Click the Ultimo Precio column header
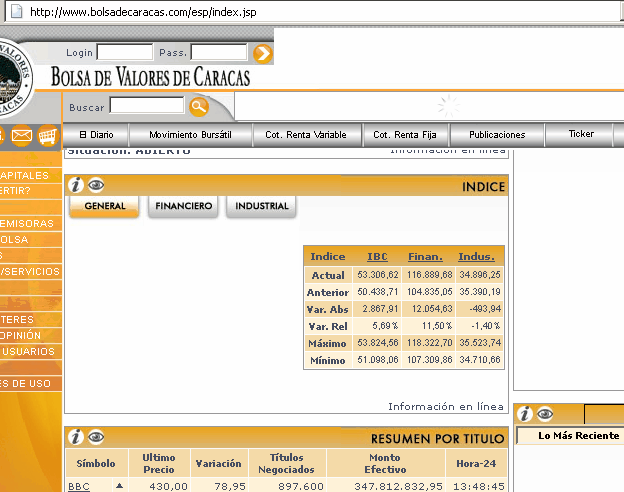 point(159,464)
